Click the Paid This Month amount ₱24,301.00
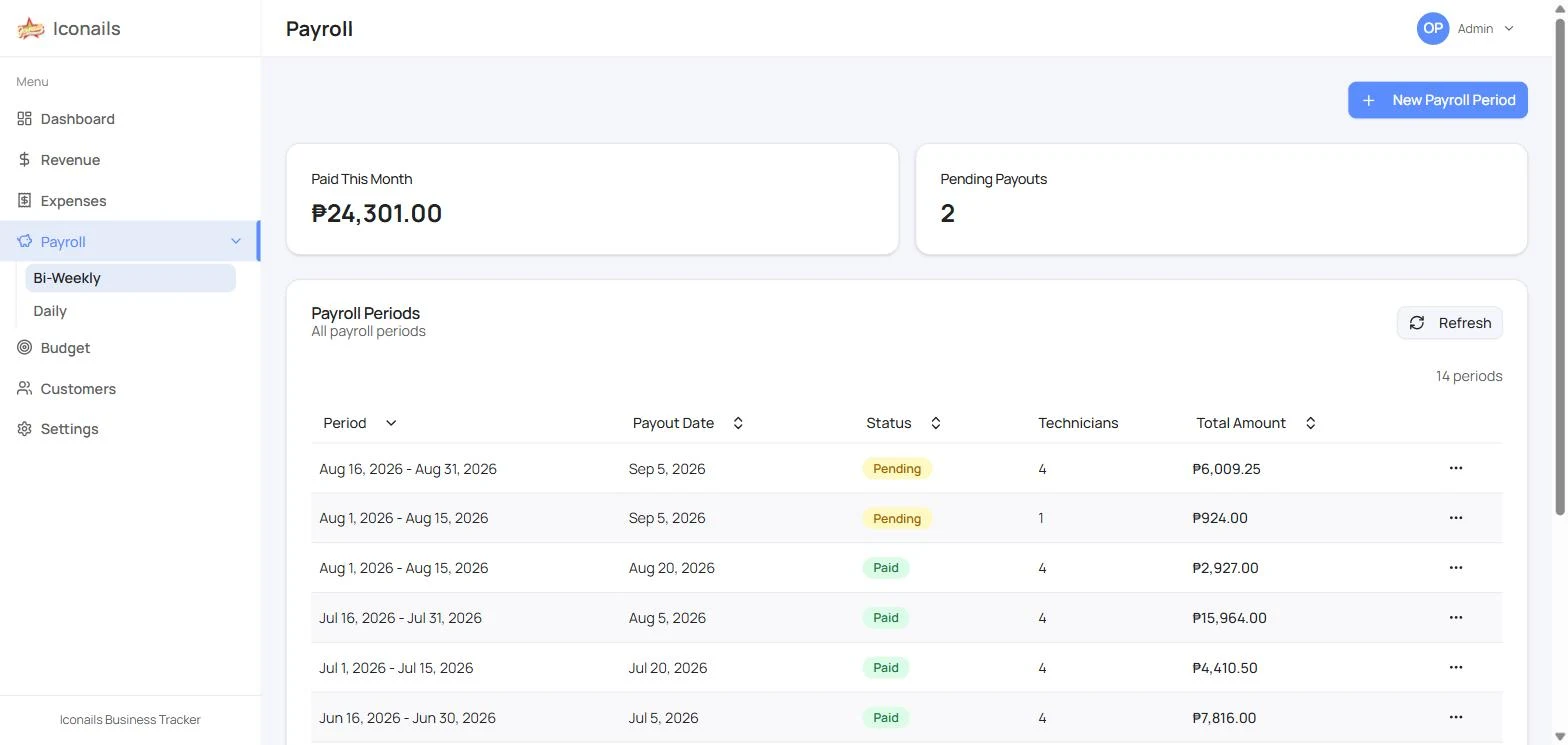 tap(377, 213)
